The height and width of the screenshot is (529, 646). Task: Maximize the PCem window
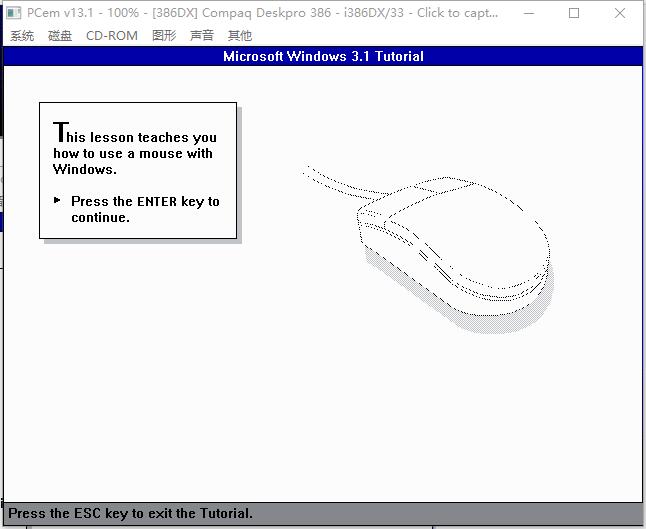(574, 13)
